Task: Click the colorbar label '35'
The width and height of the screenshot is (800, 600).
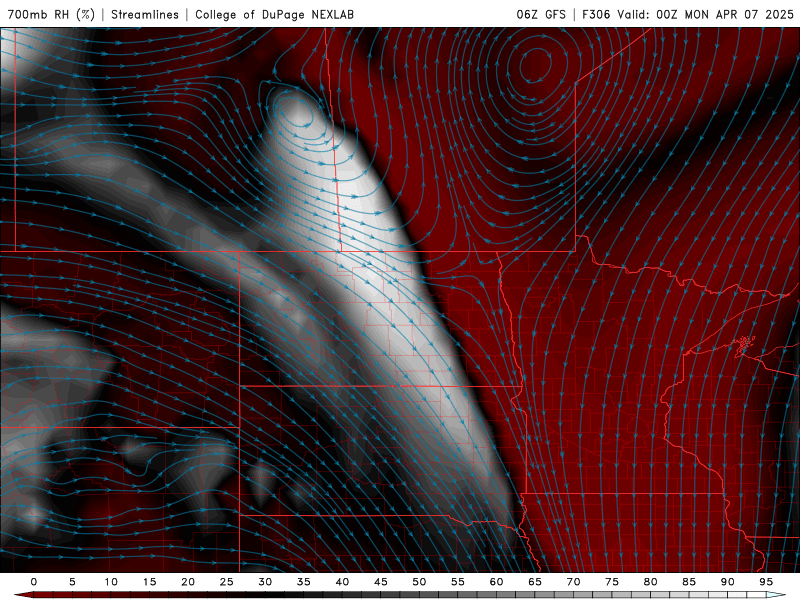Action: coord(304,582)
